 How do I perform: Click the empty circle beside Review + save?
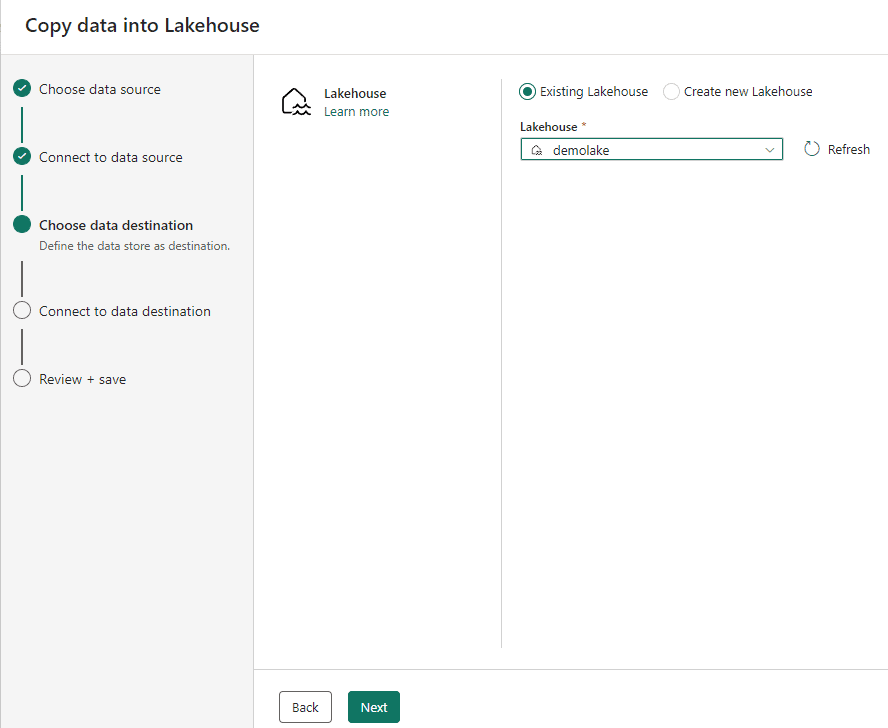click(22, 379)
